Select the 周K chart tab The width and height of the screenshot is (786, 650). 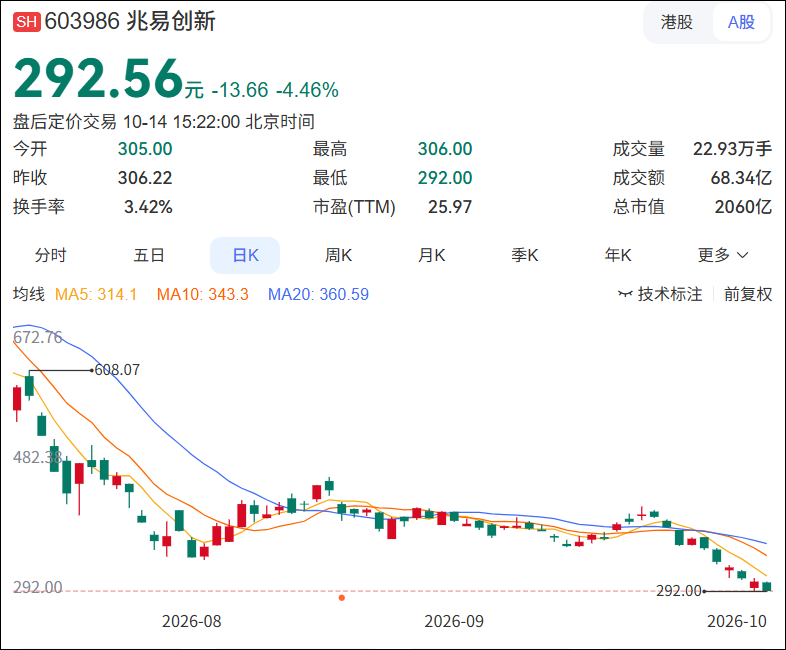click(x=338, y=255)
